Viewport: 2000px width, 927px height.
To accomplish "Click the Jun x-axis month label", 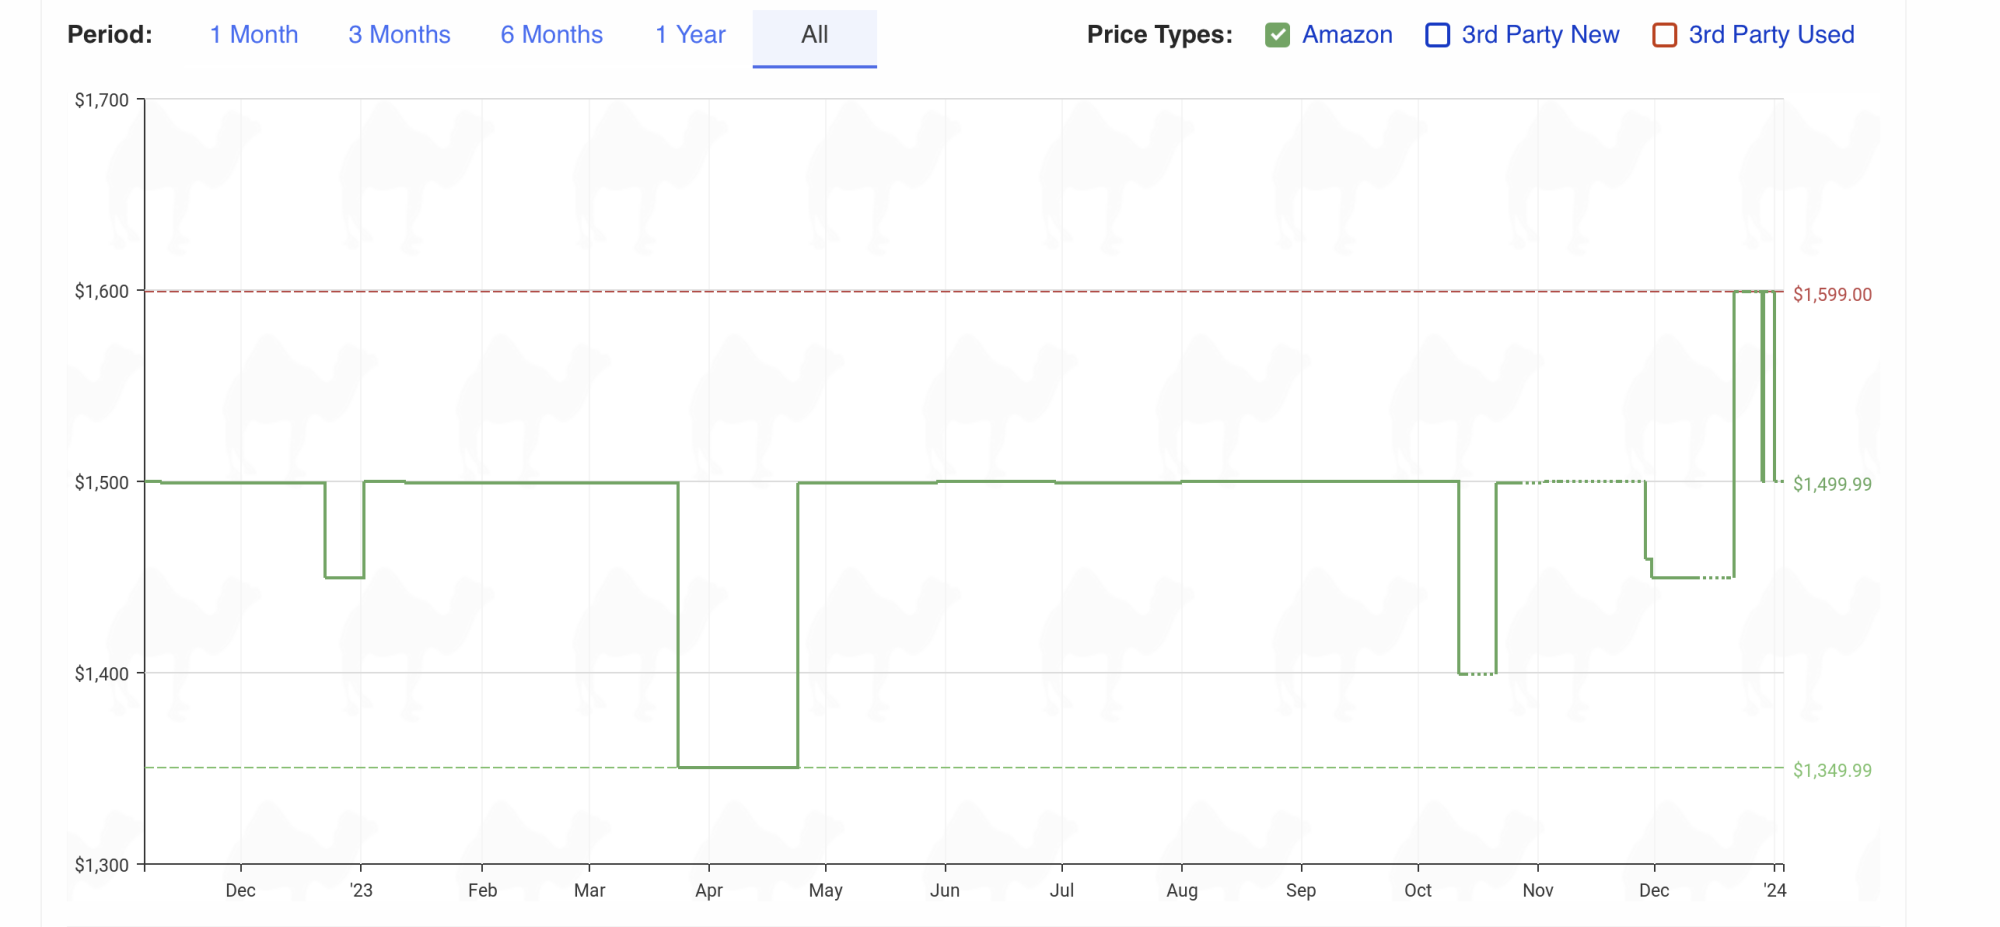I will pyautogui.click(x=944, y=890).
